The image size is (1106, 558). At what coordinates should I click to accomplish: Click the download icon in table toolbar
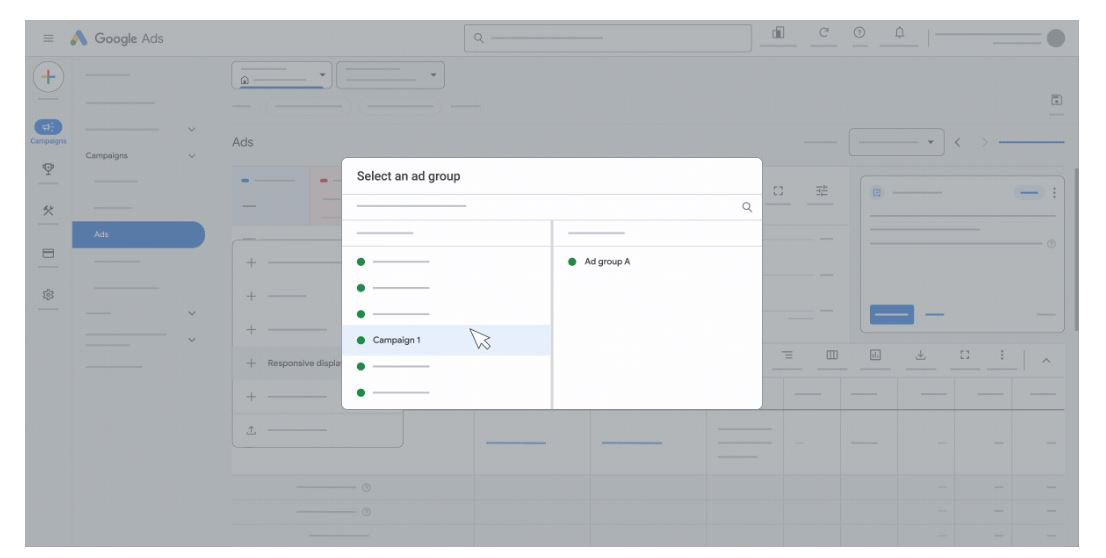click(x=920, y=355)
